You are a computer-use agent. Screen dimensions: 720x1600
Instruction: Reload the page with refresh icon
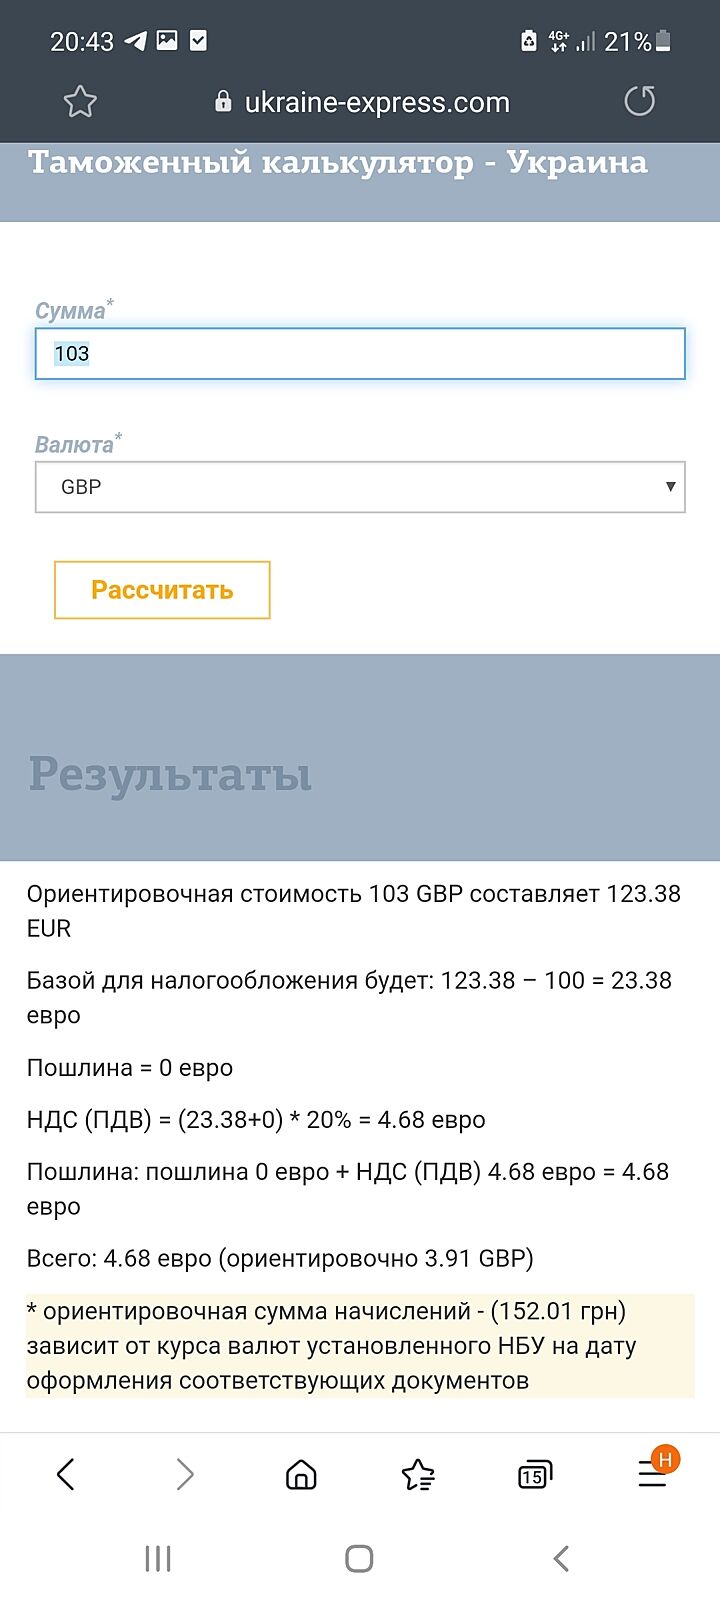coord(639,101)
